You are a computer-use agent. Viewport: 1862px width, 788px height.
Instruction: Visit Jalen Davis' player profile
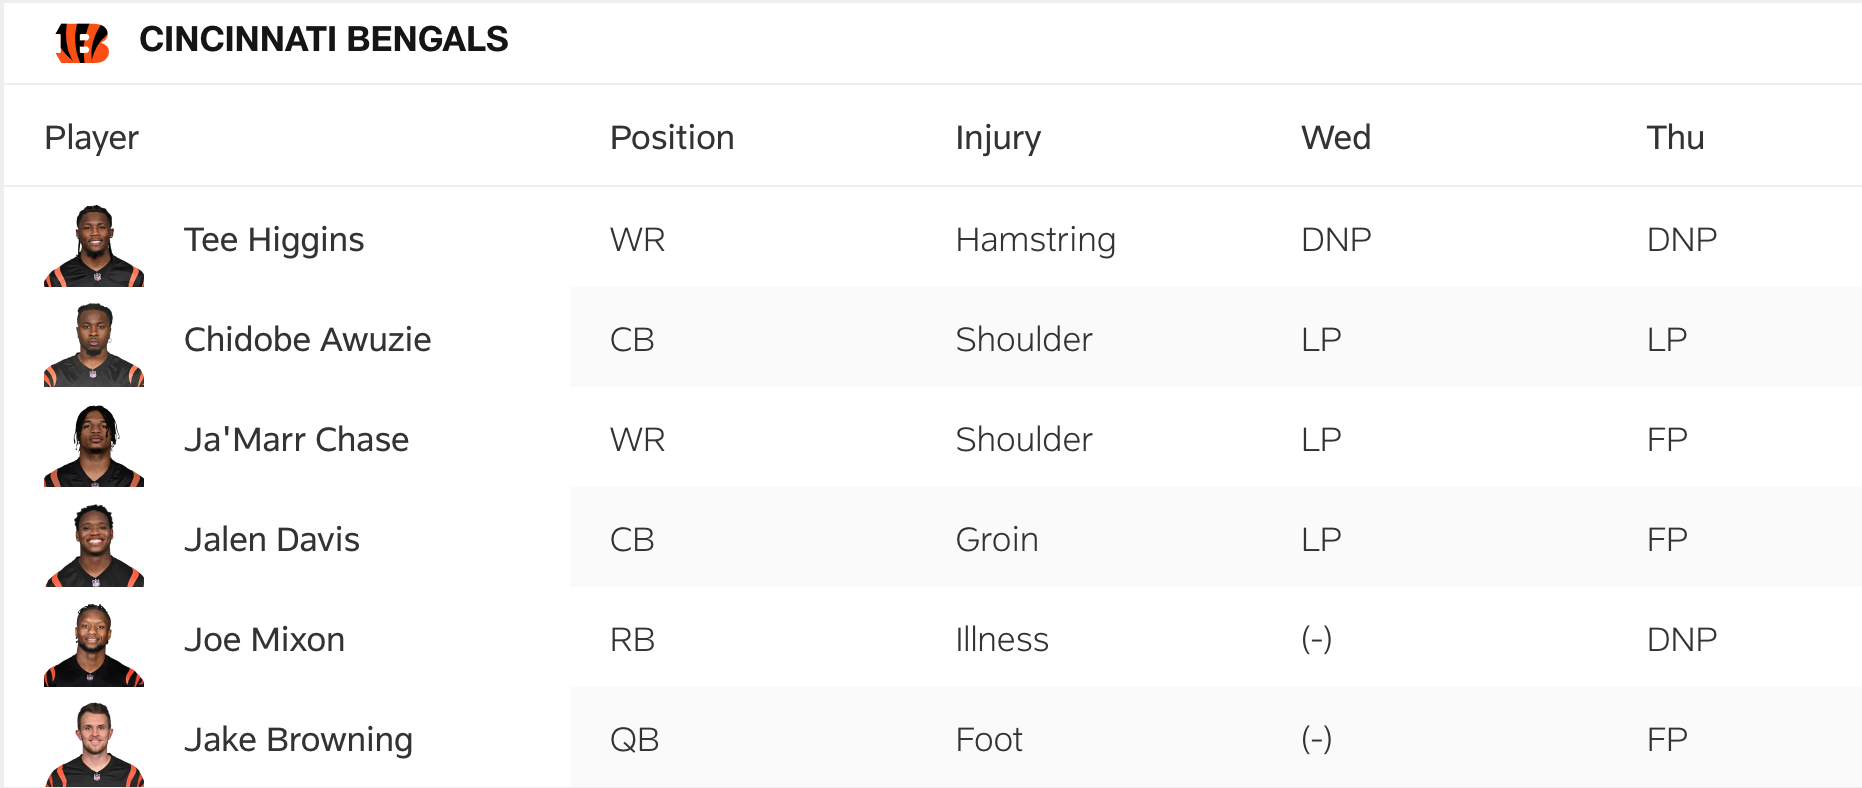[271, 540]
